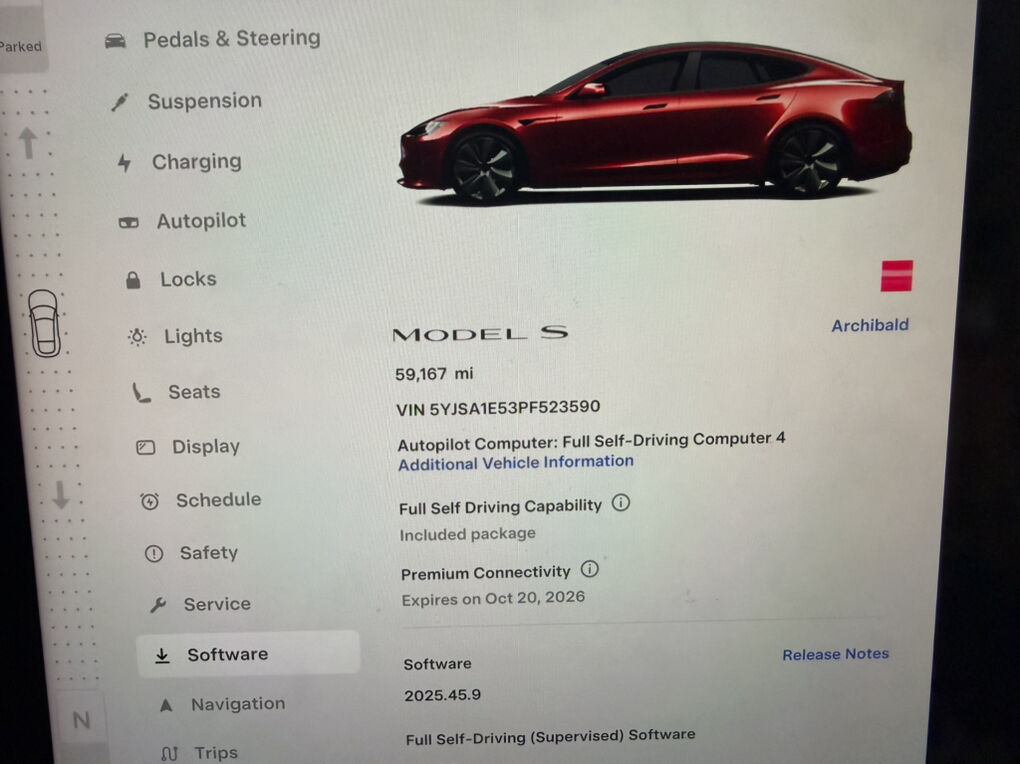Select the Suspension wrench icon

[x=120, y=102]
